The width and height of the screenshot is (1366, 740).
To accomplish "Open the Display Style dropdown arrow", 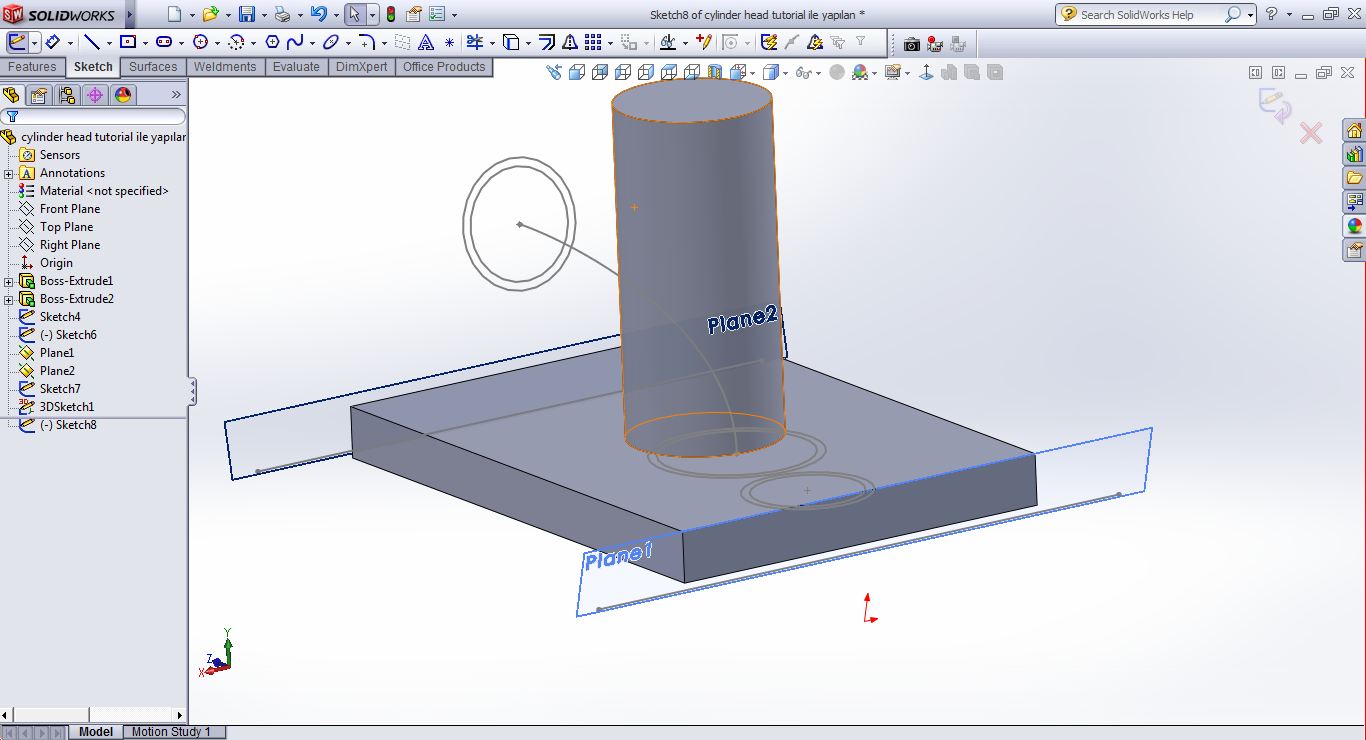I will coord(786,73).
